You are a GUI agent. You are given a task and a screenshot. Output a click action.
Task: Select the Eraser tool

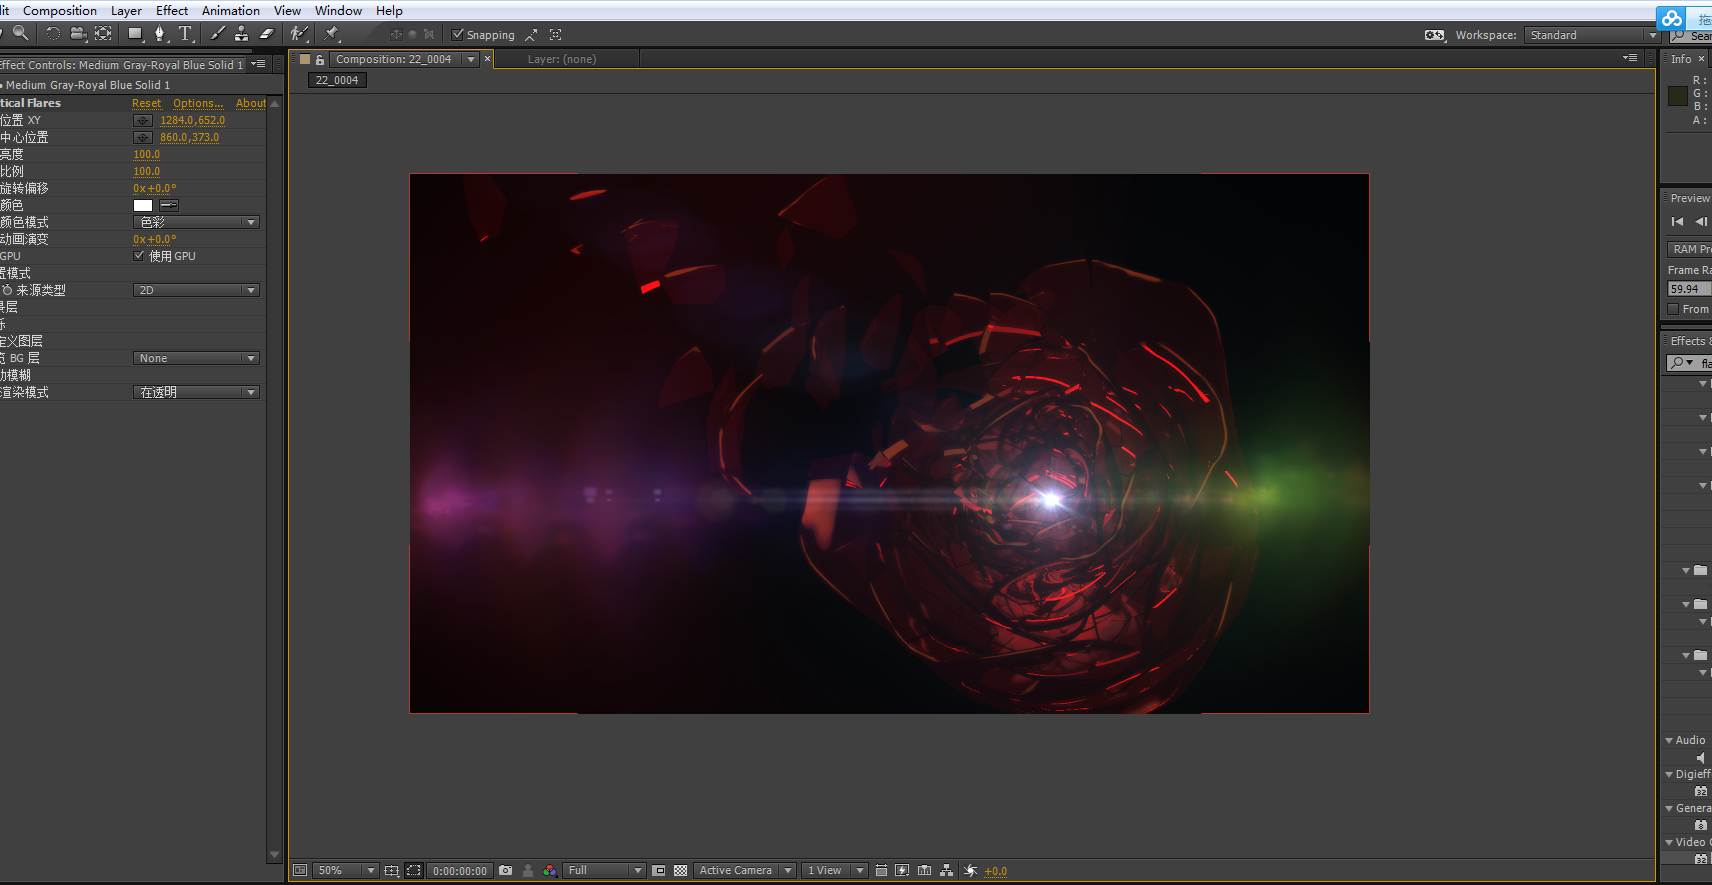click(x=267, y=34)
